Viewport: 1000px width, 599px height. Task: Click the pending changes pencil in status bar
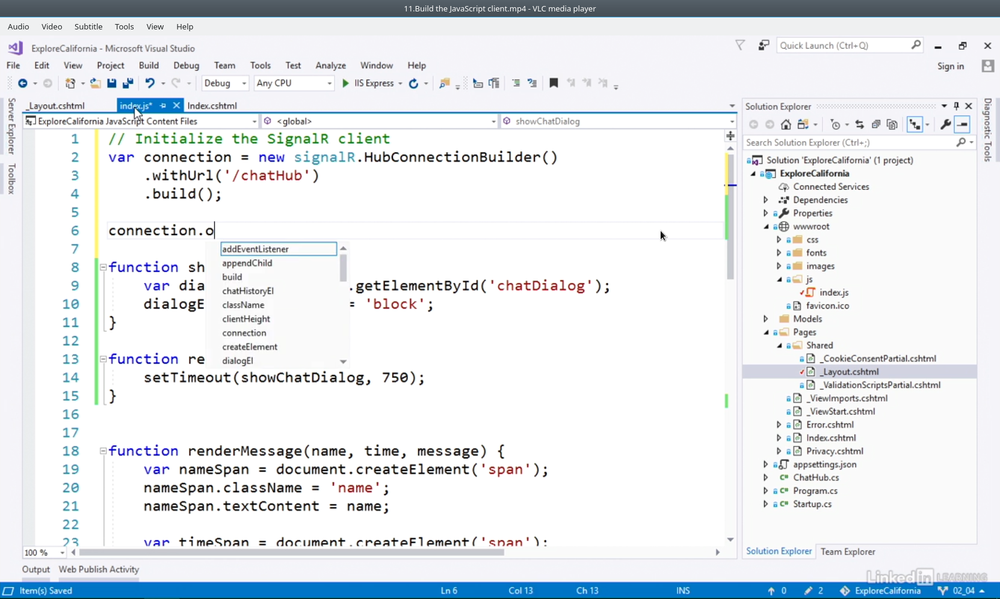coord(808,591)
